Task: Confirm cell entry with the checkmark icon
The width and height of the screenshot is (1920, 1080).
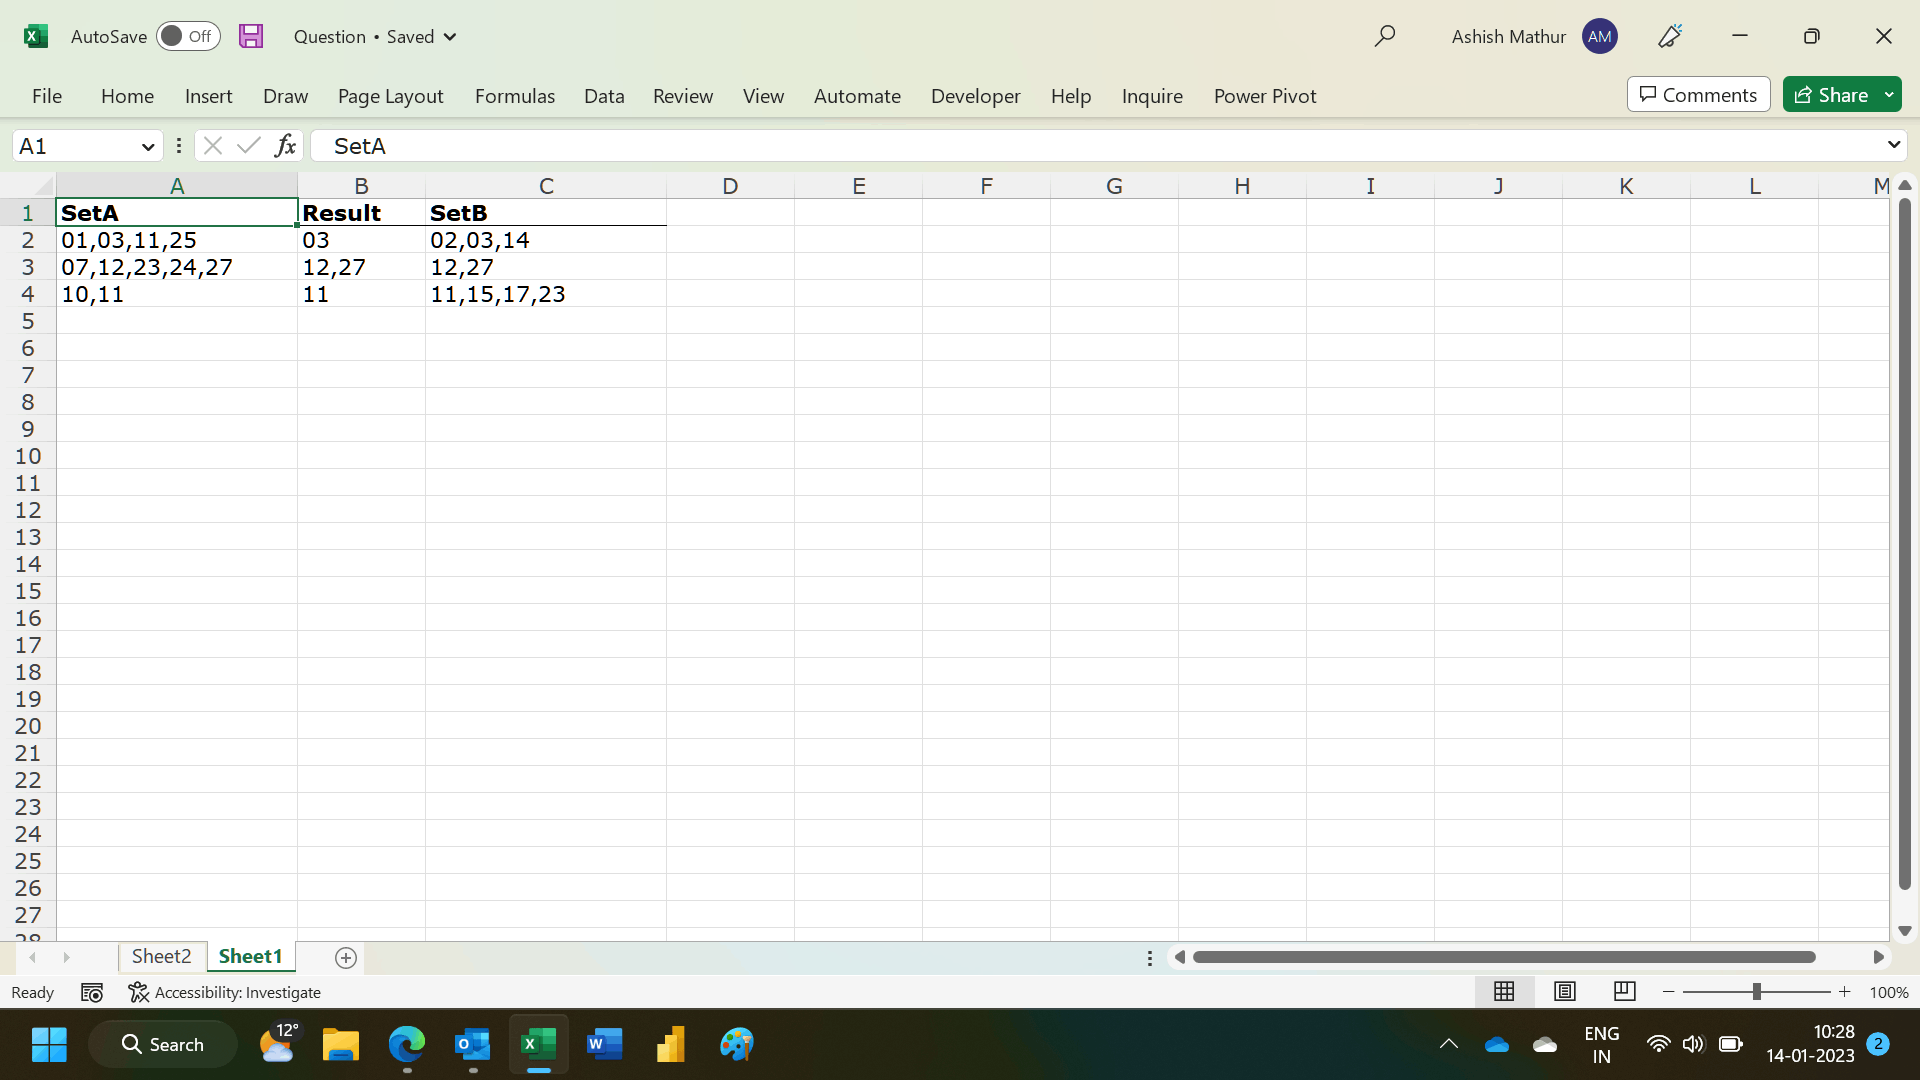Action: 249,145
